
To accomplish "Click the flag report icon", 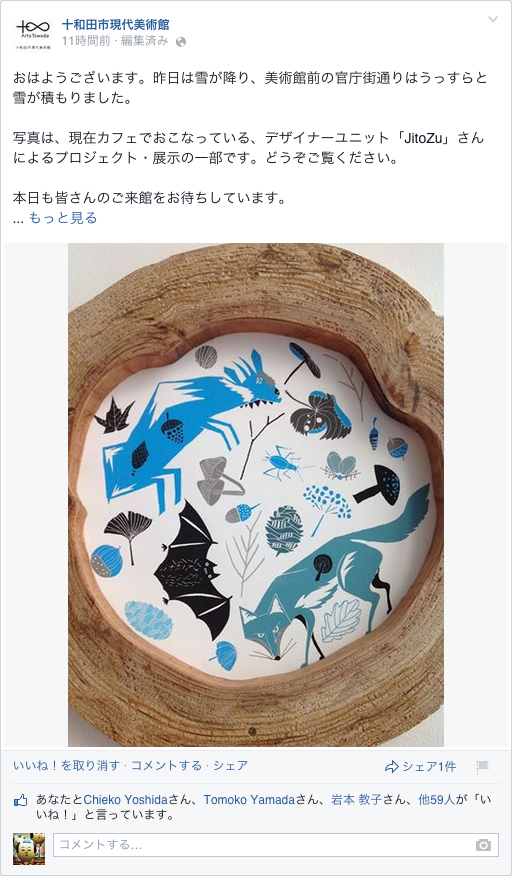I will coord(482,767).
